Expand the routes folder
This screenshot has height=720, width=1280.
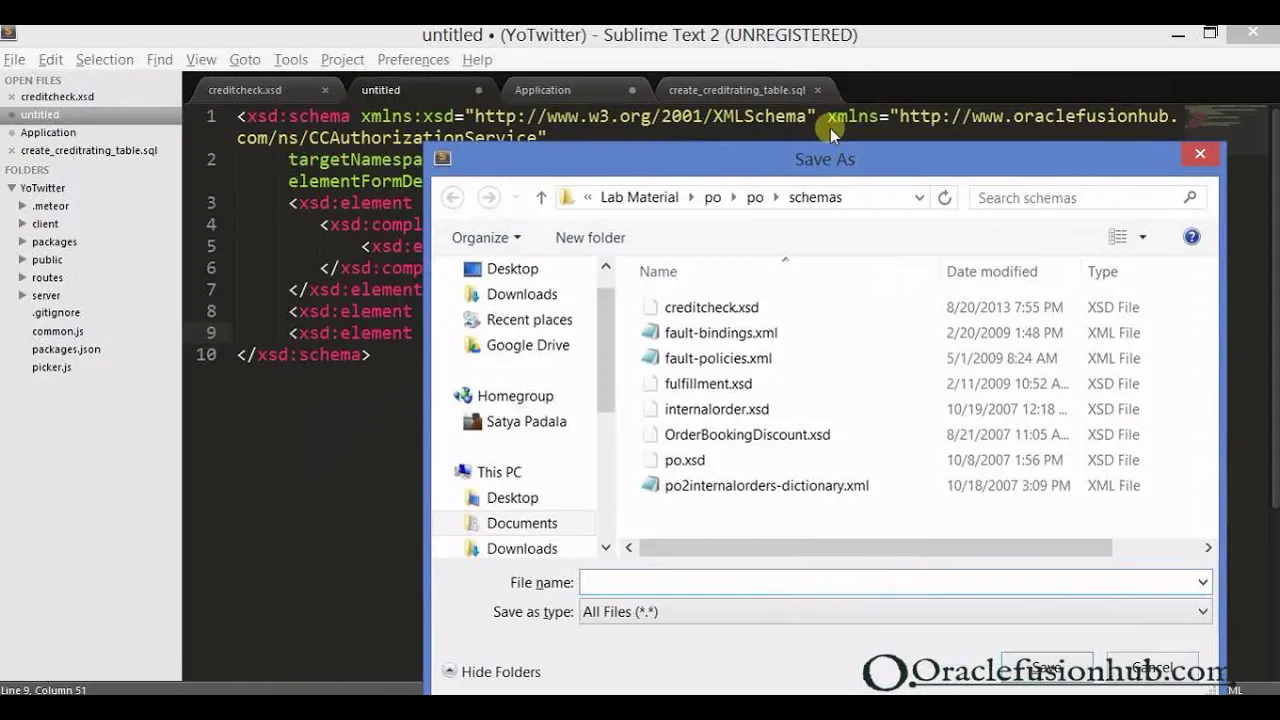click(x=23, y=278)
